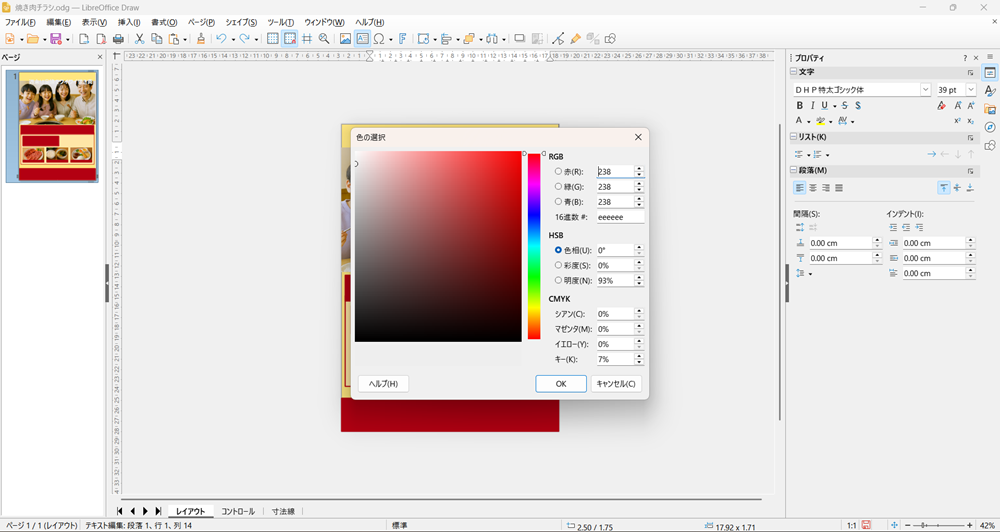Open the Navigator sidebar deck
1000x532 pixels.
tap(990, 127)
